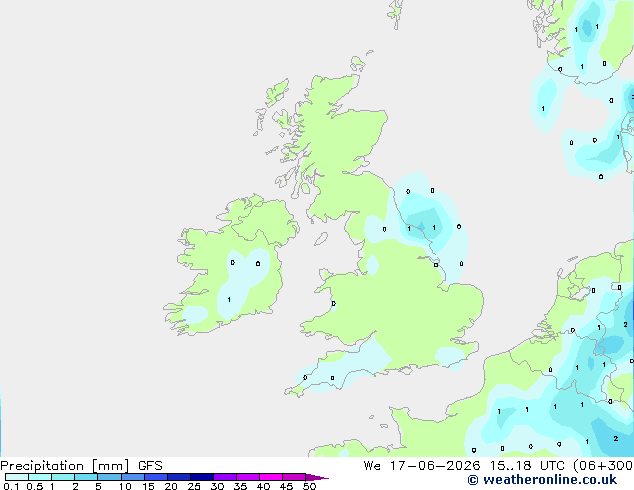Select the 0.1–0.5 mm legend color swatch
Image resolution: width=634 pixels, height=490 pixels.
(17, 477)
